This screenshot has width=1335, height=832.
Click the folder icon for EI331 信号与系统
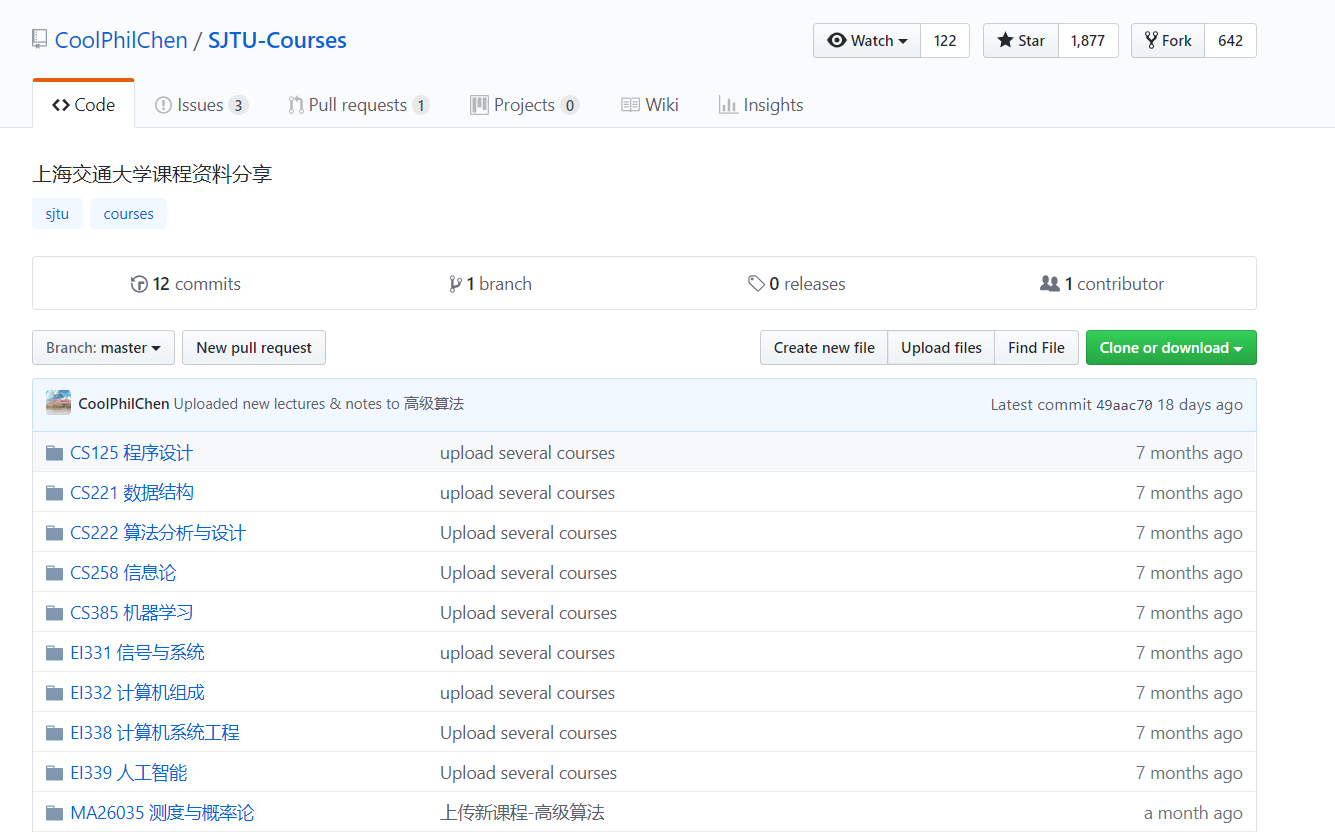tap(54, 653)
